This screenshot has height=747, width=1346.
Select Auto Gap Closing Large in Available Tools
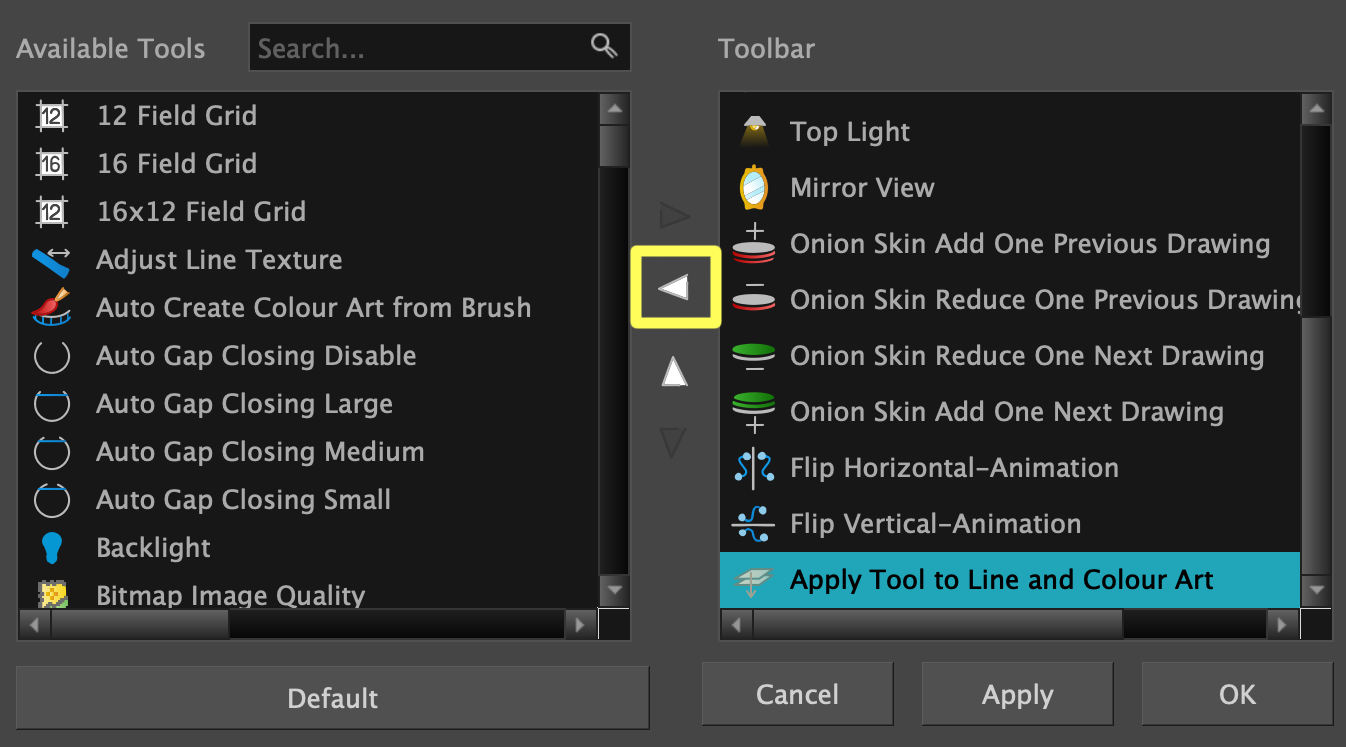[x=244, y=403]
